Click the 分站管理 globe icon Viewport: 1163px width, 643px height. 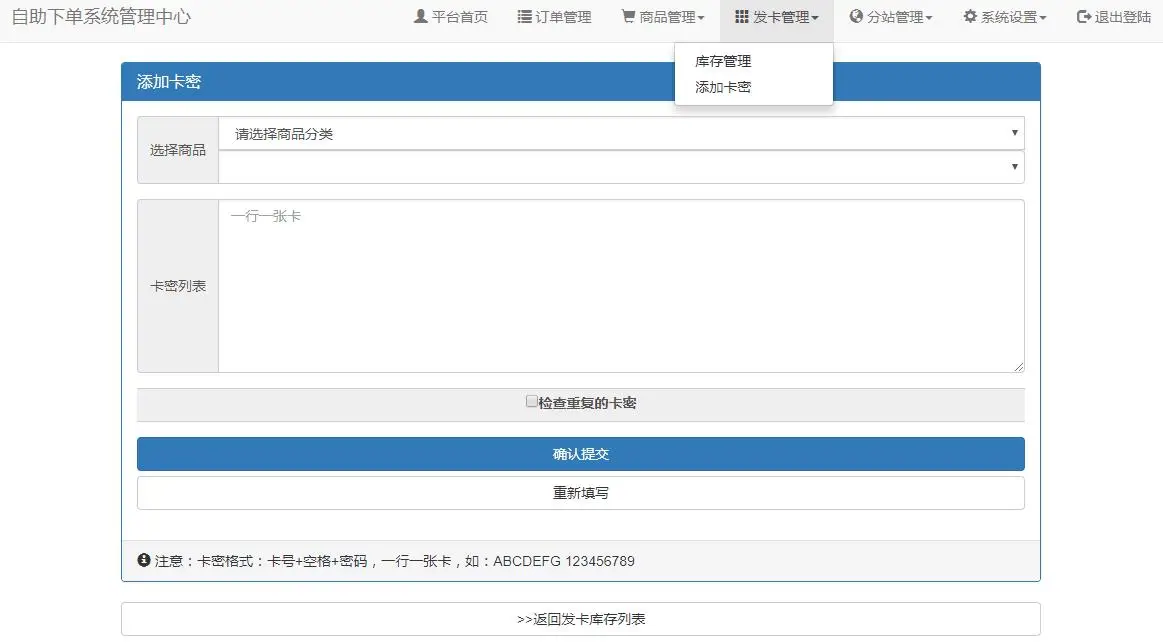click(855, 16)
